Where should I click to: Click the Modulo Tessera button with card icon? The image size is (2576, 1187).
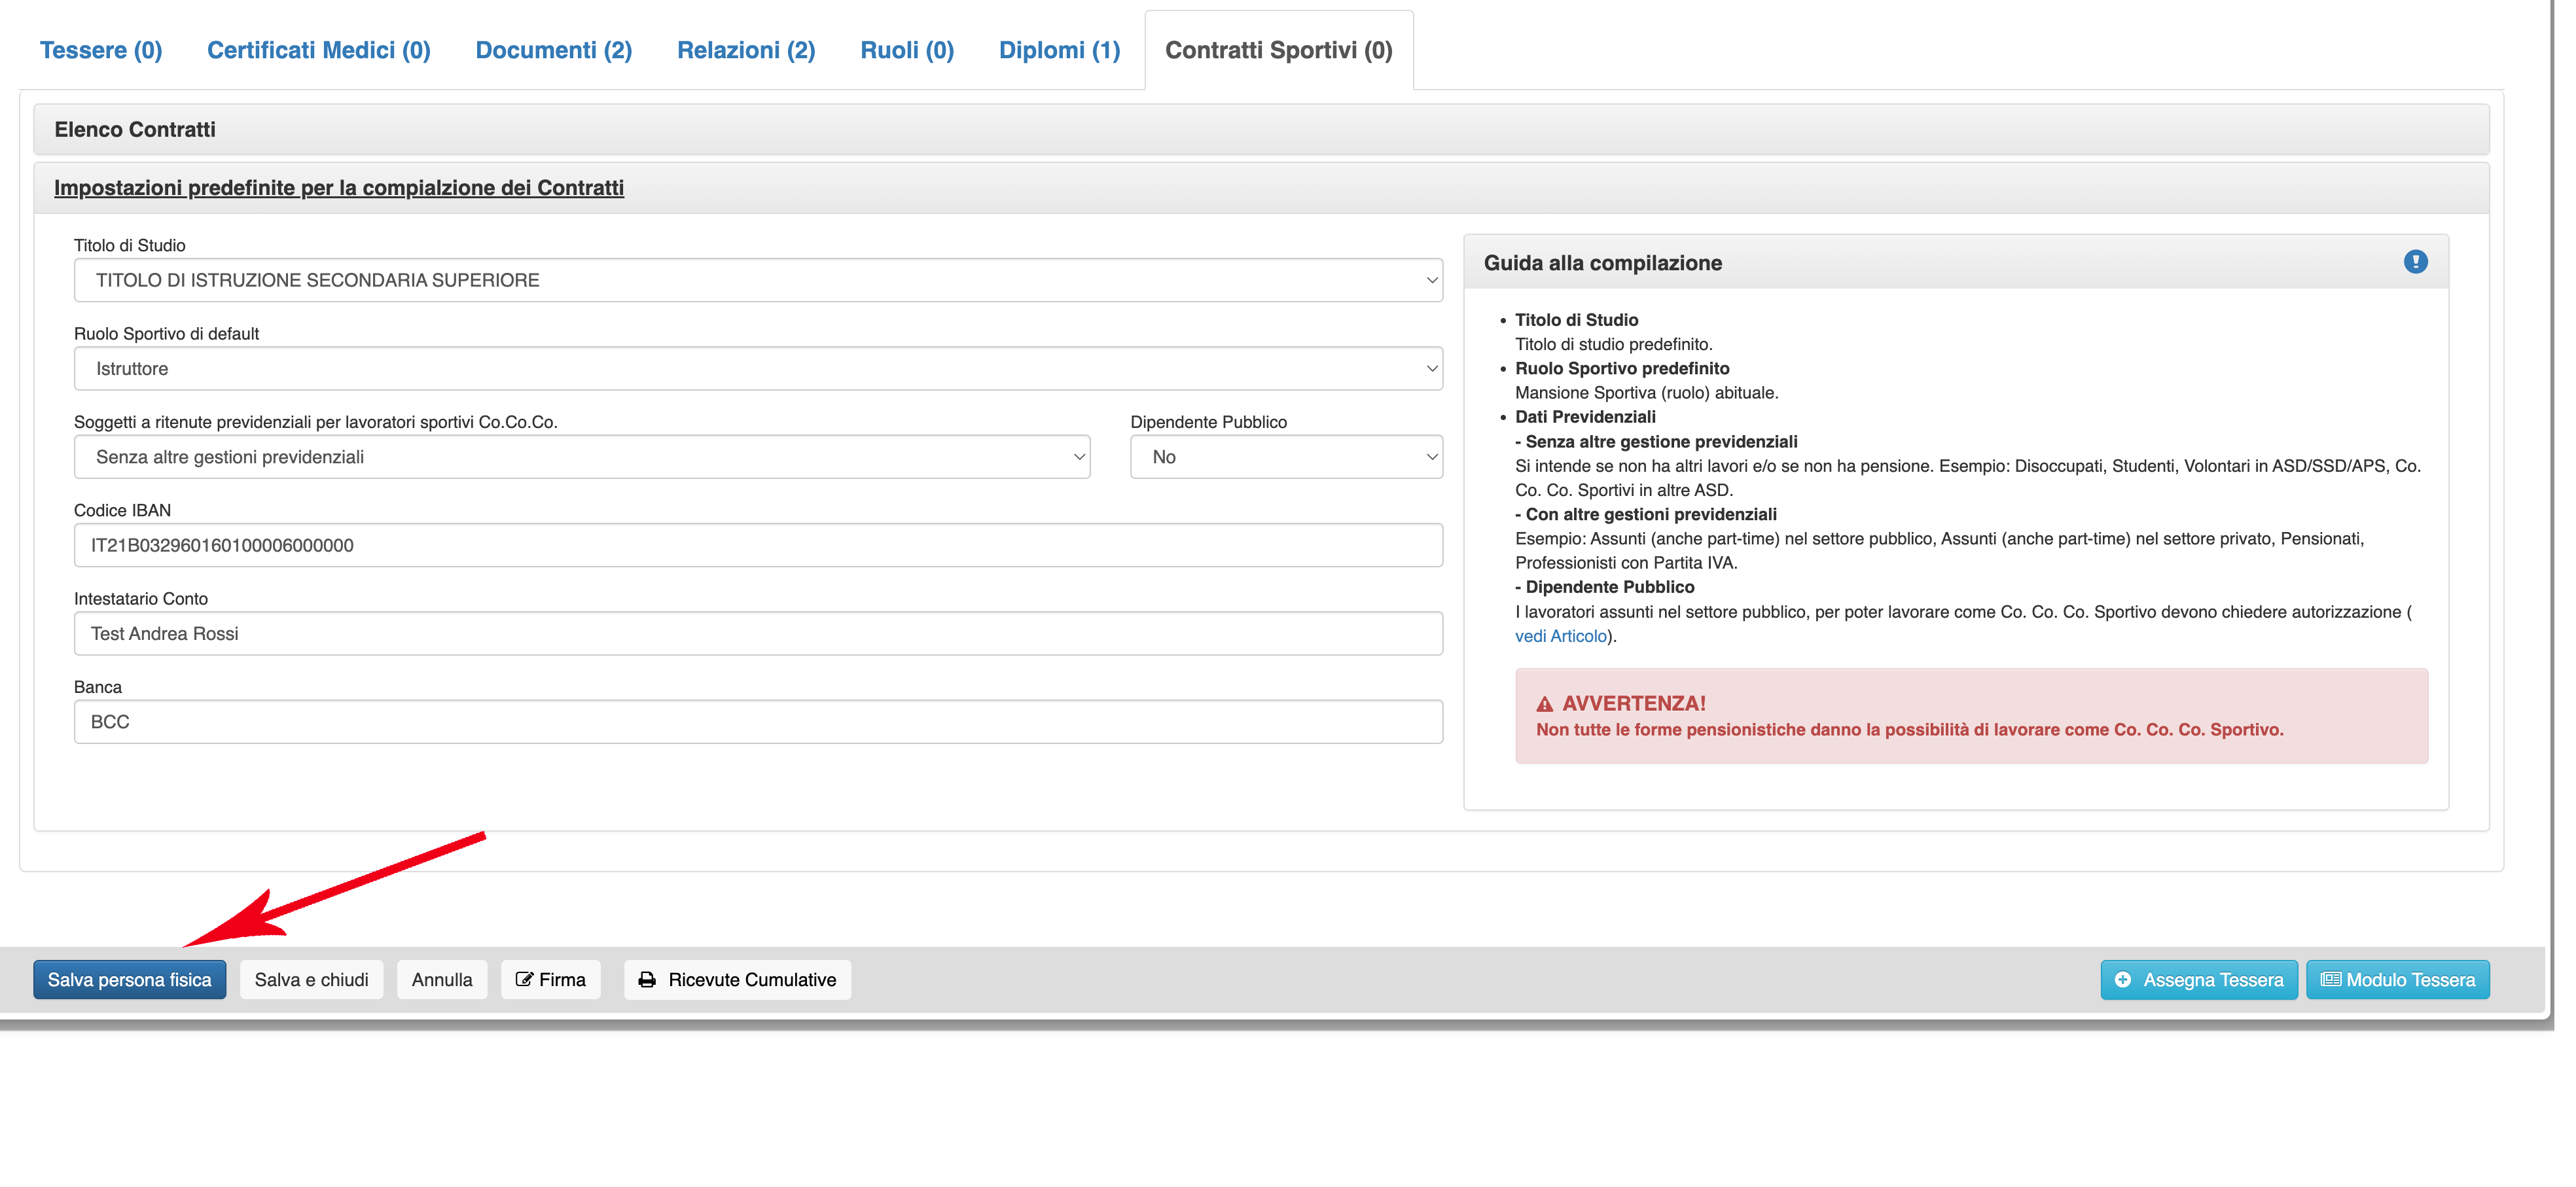tap(2397, 980)
